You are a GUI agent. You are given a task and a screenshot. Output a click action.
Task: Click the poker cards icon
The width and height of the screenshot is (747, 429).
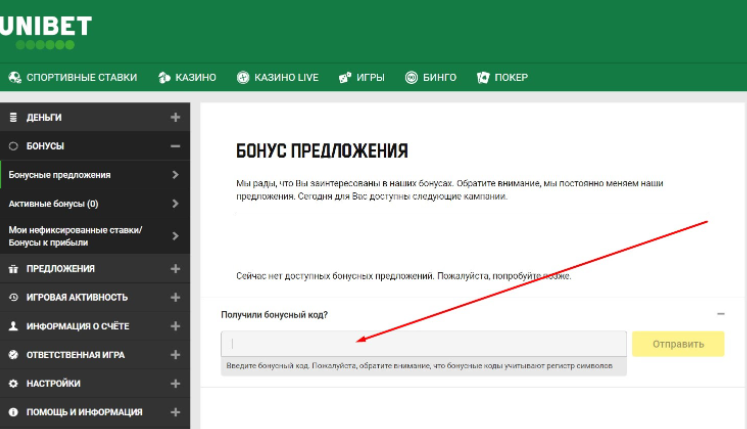tap(483, 77)
